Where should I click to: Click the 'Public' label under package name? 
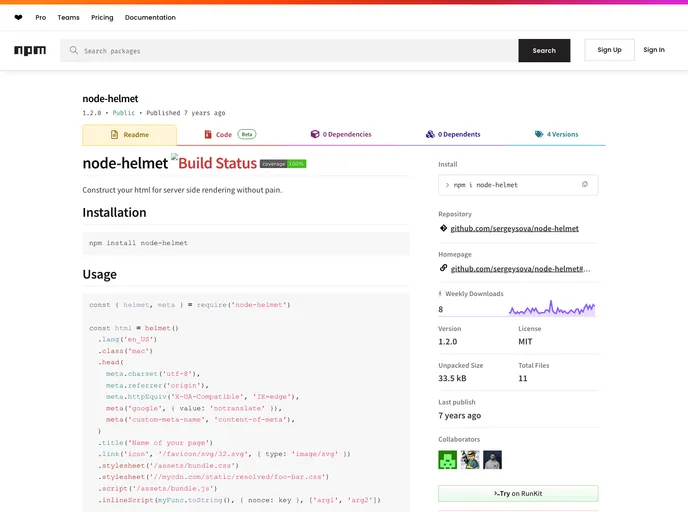(124, 113)
